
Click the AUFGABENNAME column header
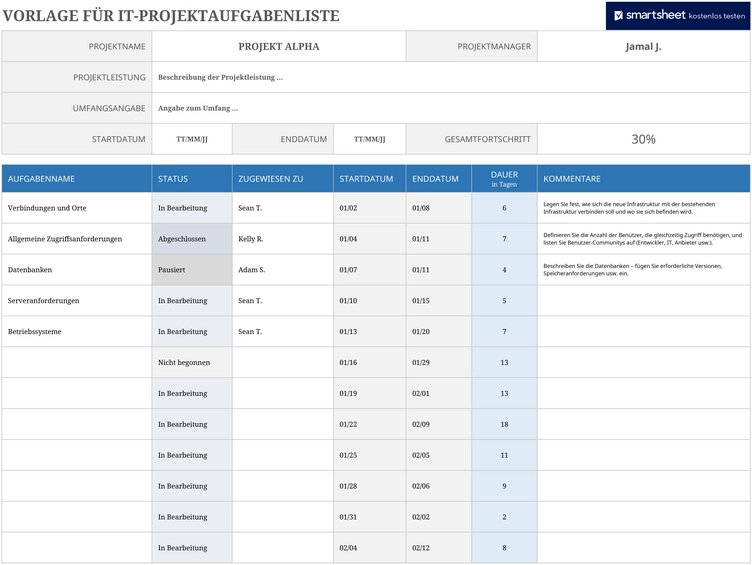pyautogui.click(x=77, y=178)
